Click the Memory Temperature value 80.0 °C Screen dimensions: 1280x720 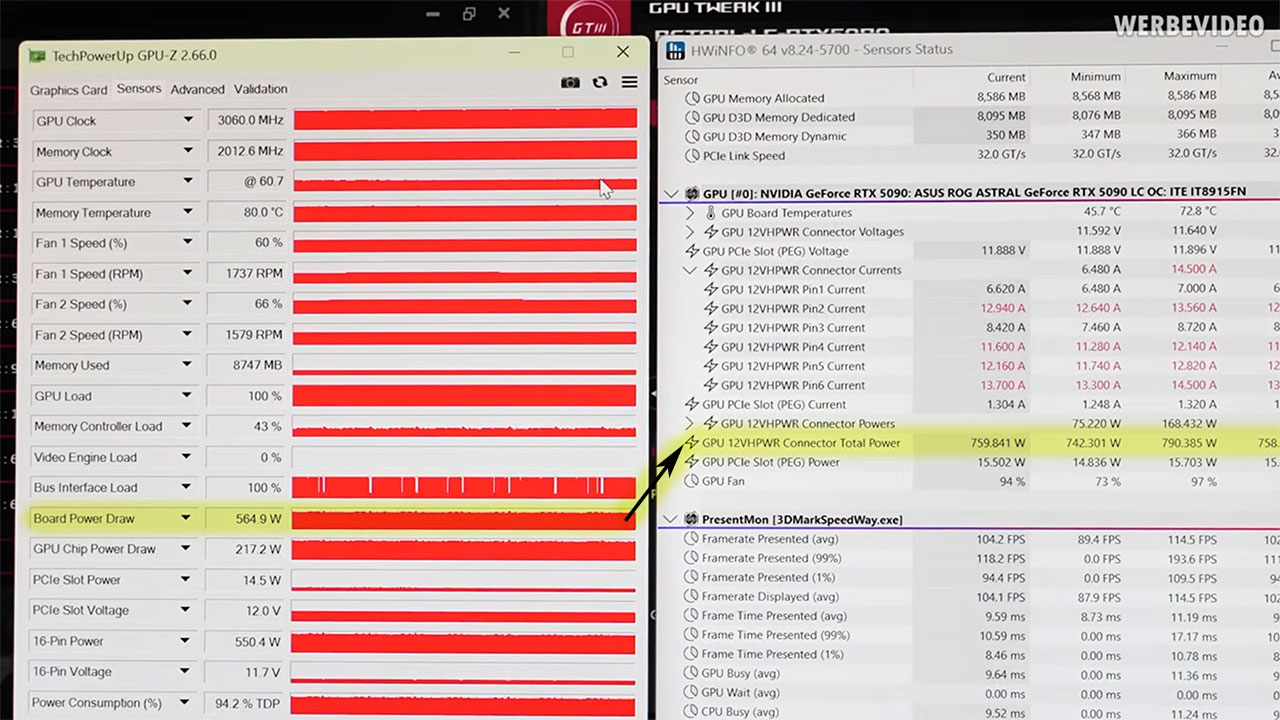coord(247,212)
